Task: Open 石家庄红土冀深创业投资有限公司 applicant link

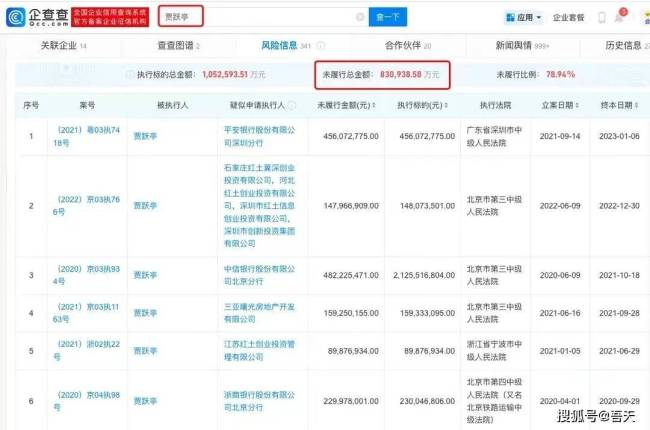Action: point(260,174)
